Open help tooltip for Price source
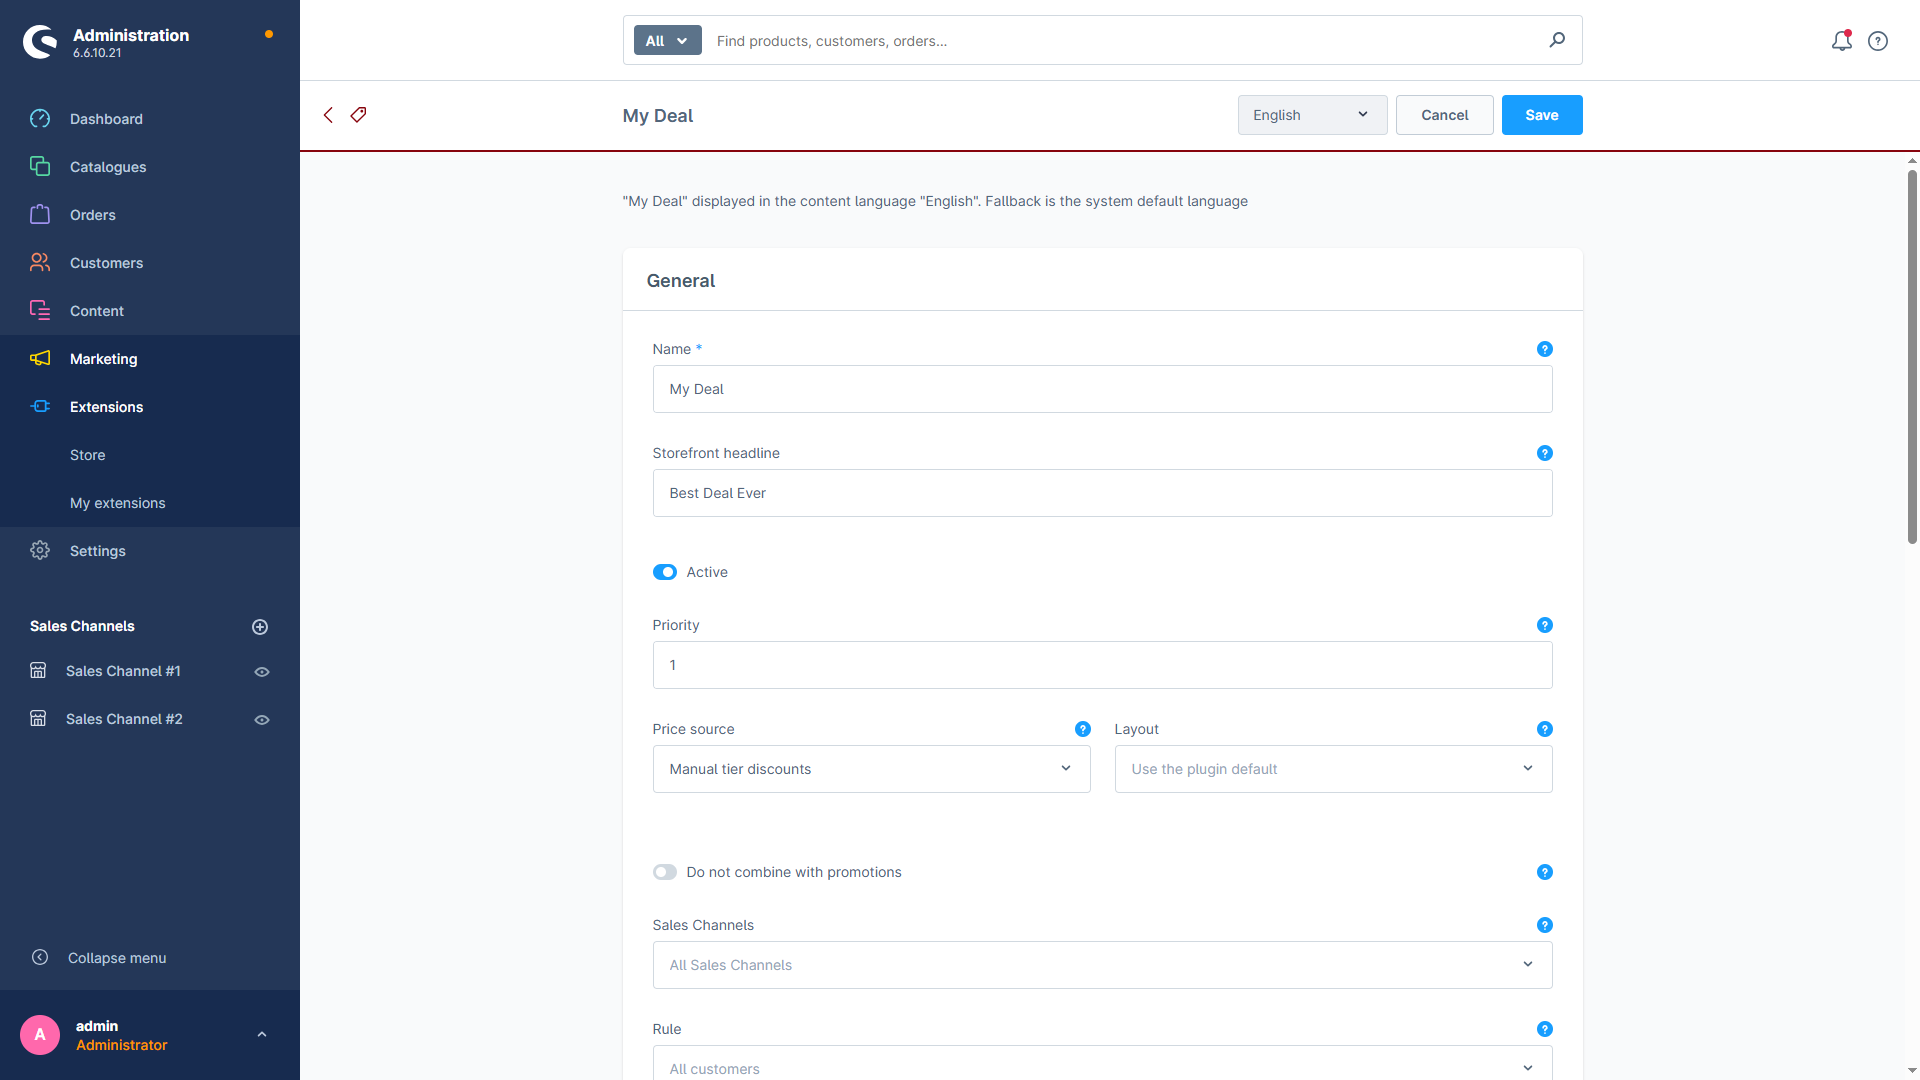This screenshot has height=1080, width=1920. (x=1082, y=729)
